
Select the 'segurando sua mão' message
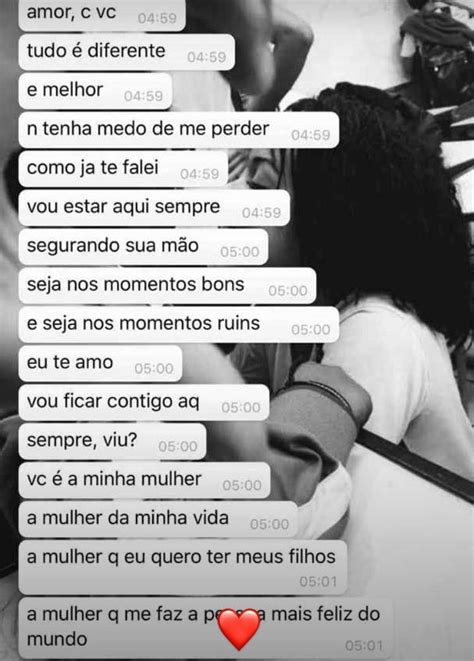[143, 247]
